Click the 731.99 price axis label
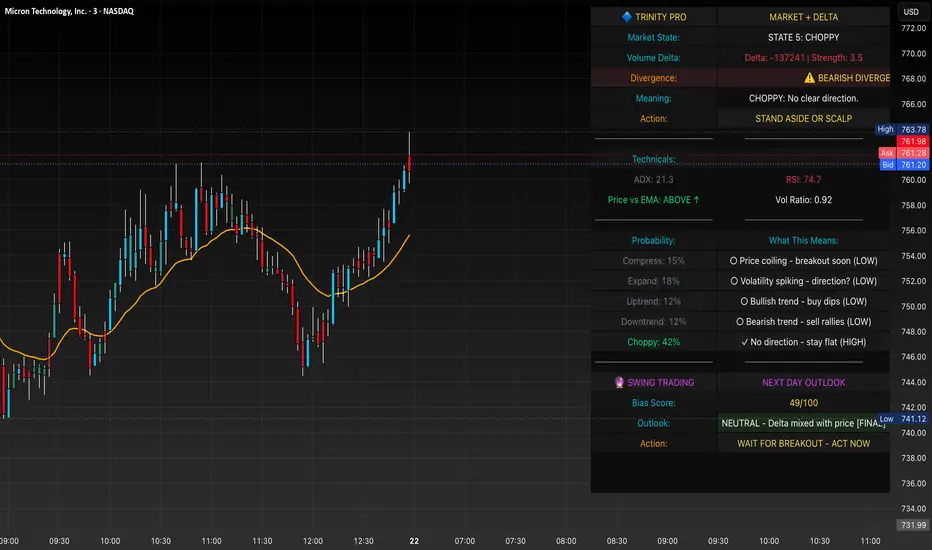This screenshot has height=550, width=932. tap(912, 525)
